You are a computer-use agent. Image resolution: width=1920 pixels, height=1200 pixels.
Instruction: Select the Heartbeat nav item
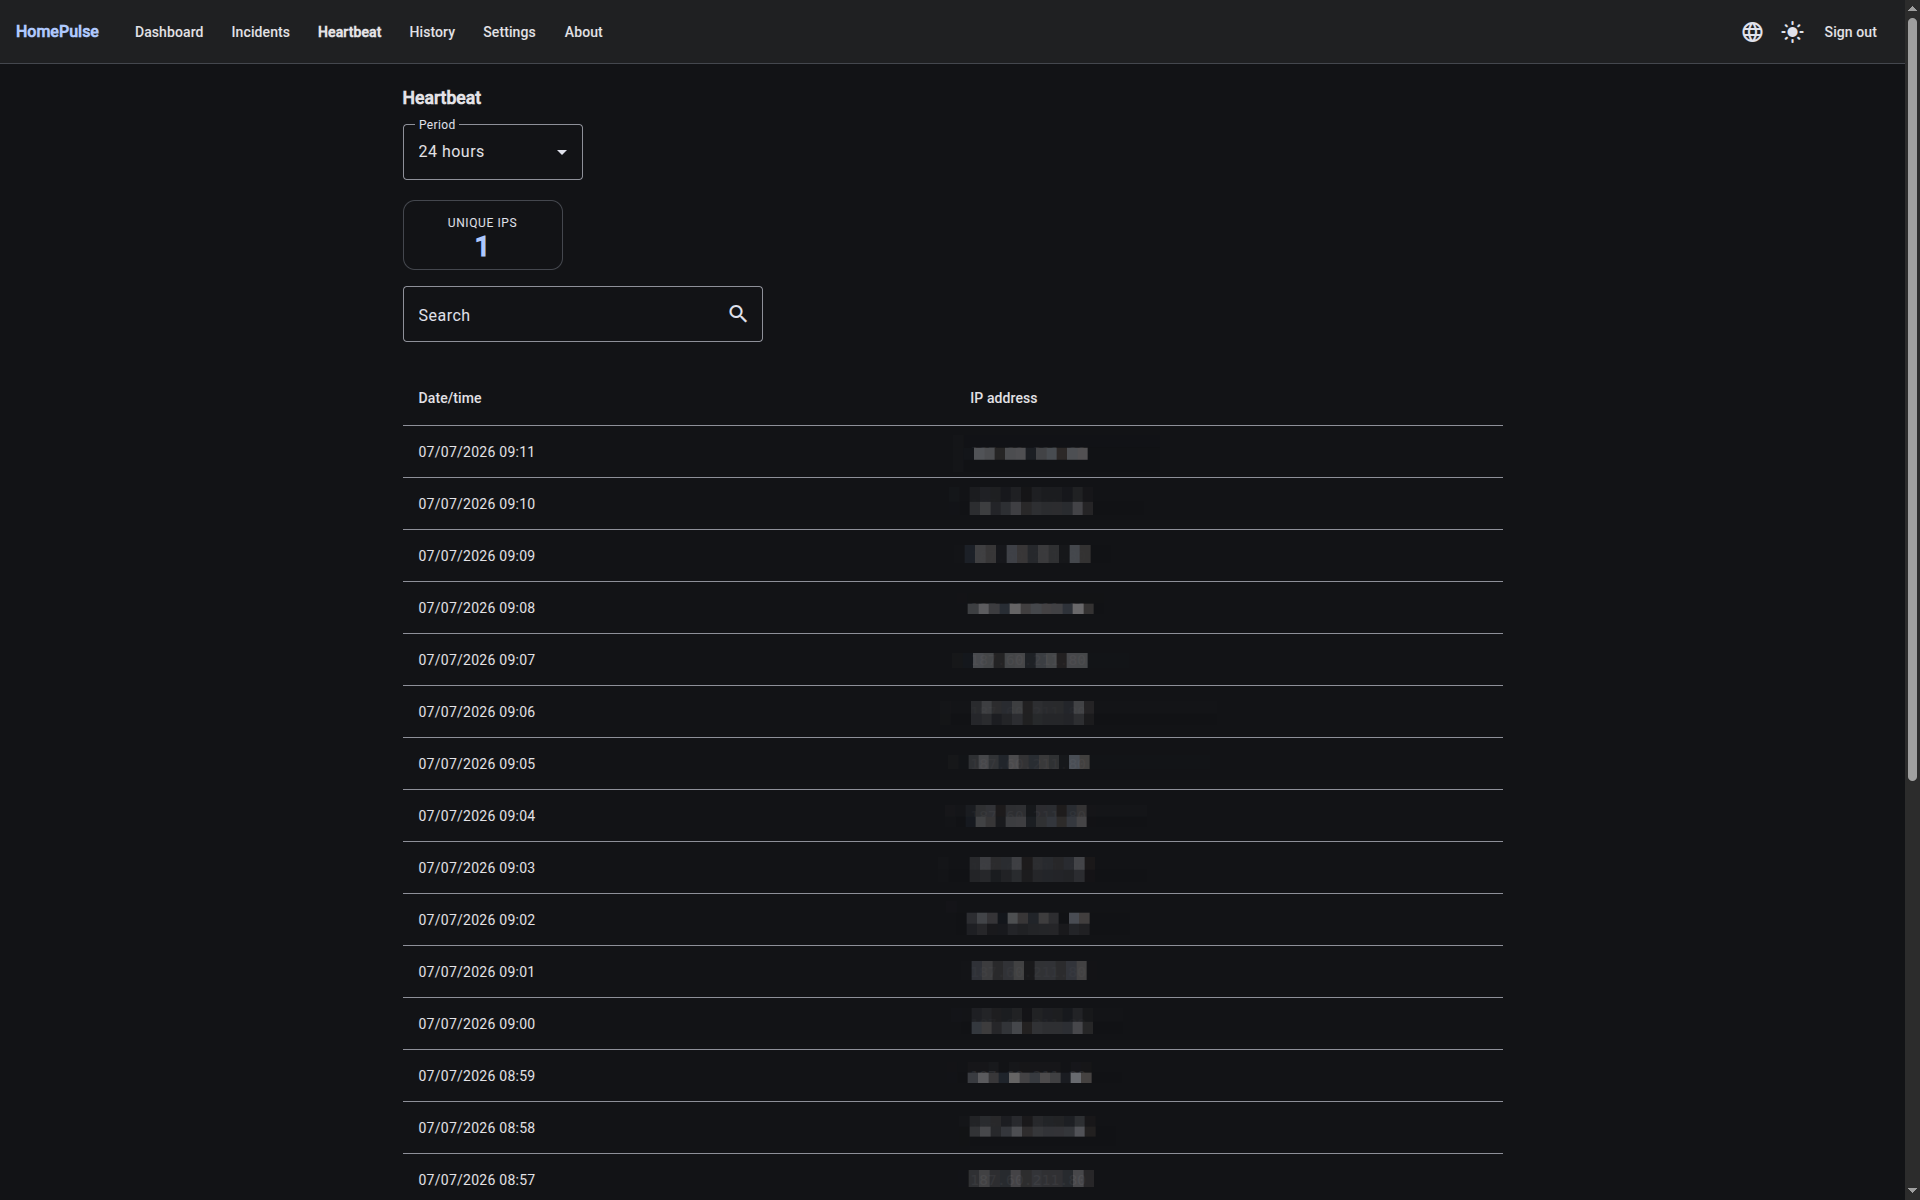[349, 32]
